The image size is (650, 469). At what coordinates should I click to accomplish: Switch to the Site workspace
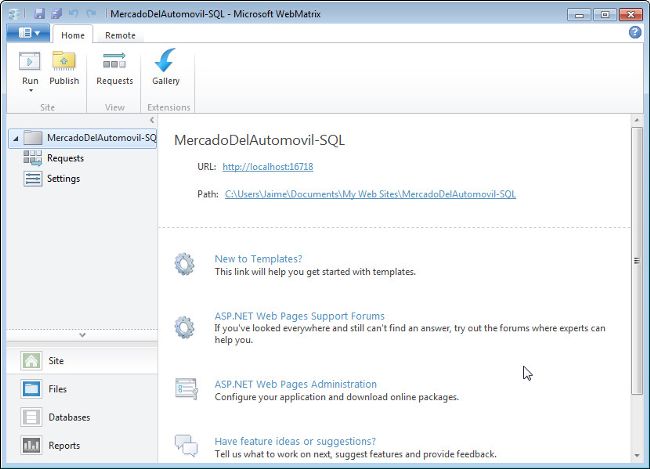82,360
